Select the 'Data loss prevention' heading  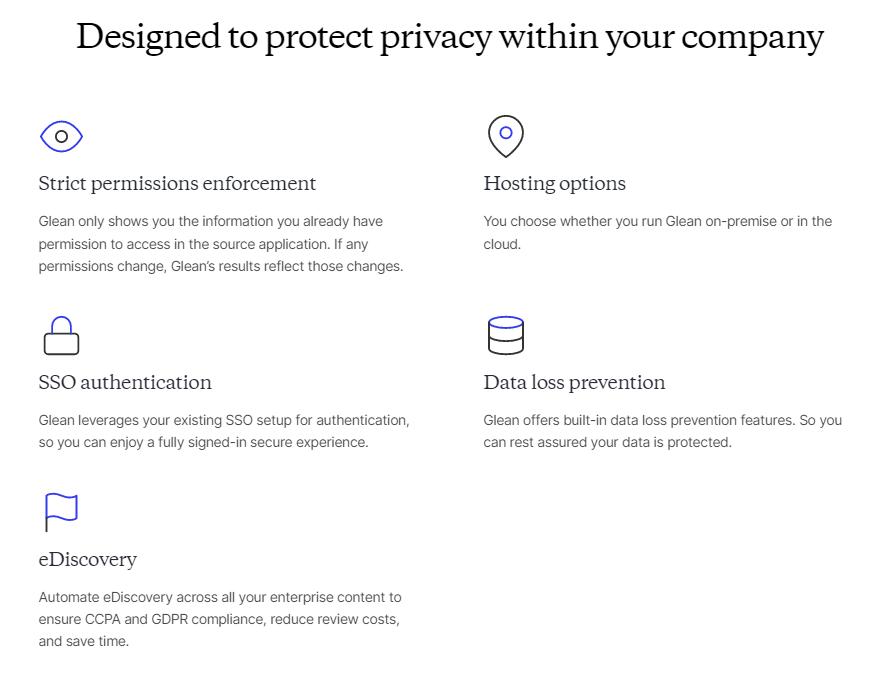coord(574,382)
